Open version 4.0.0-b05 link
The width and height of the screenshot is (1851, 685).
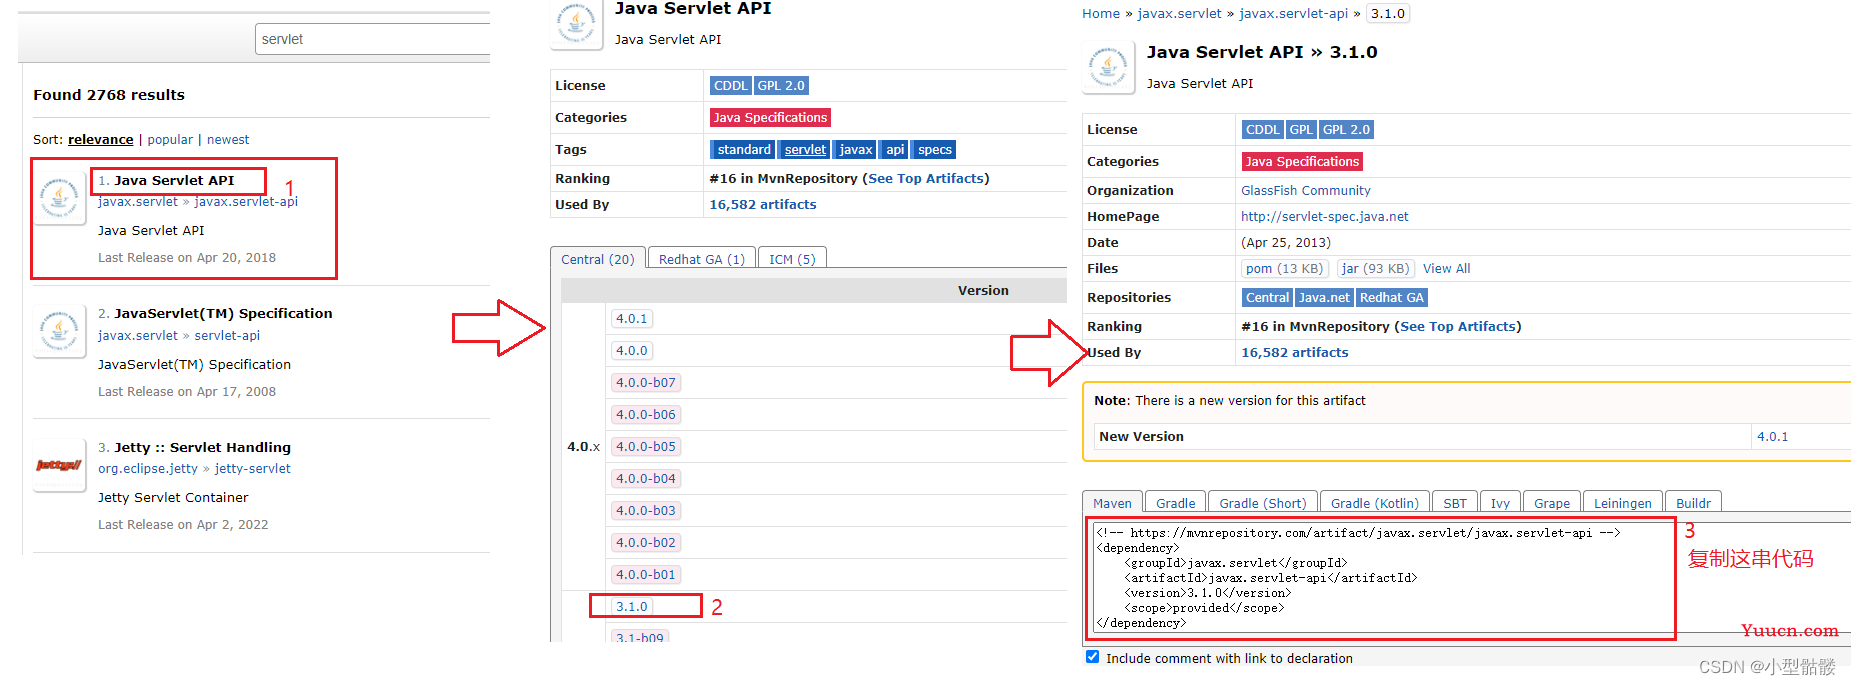646,447
